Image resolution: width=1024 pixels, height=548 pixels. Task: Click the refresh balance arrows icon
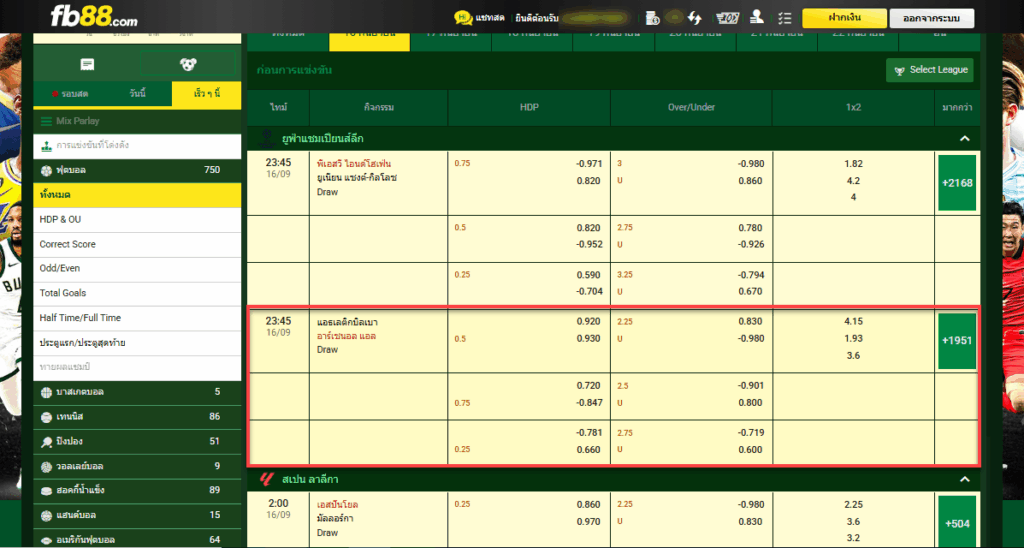pos(694,18)
